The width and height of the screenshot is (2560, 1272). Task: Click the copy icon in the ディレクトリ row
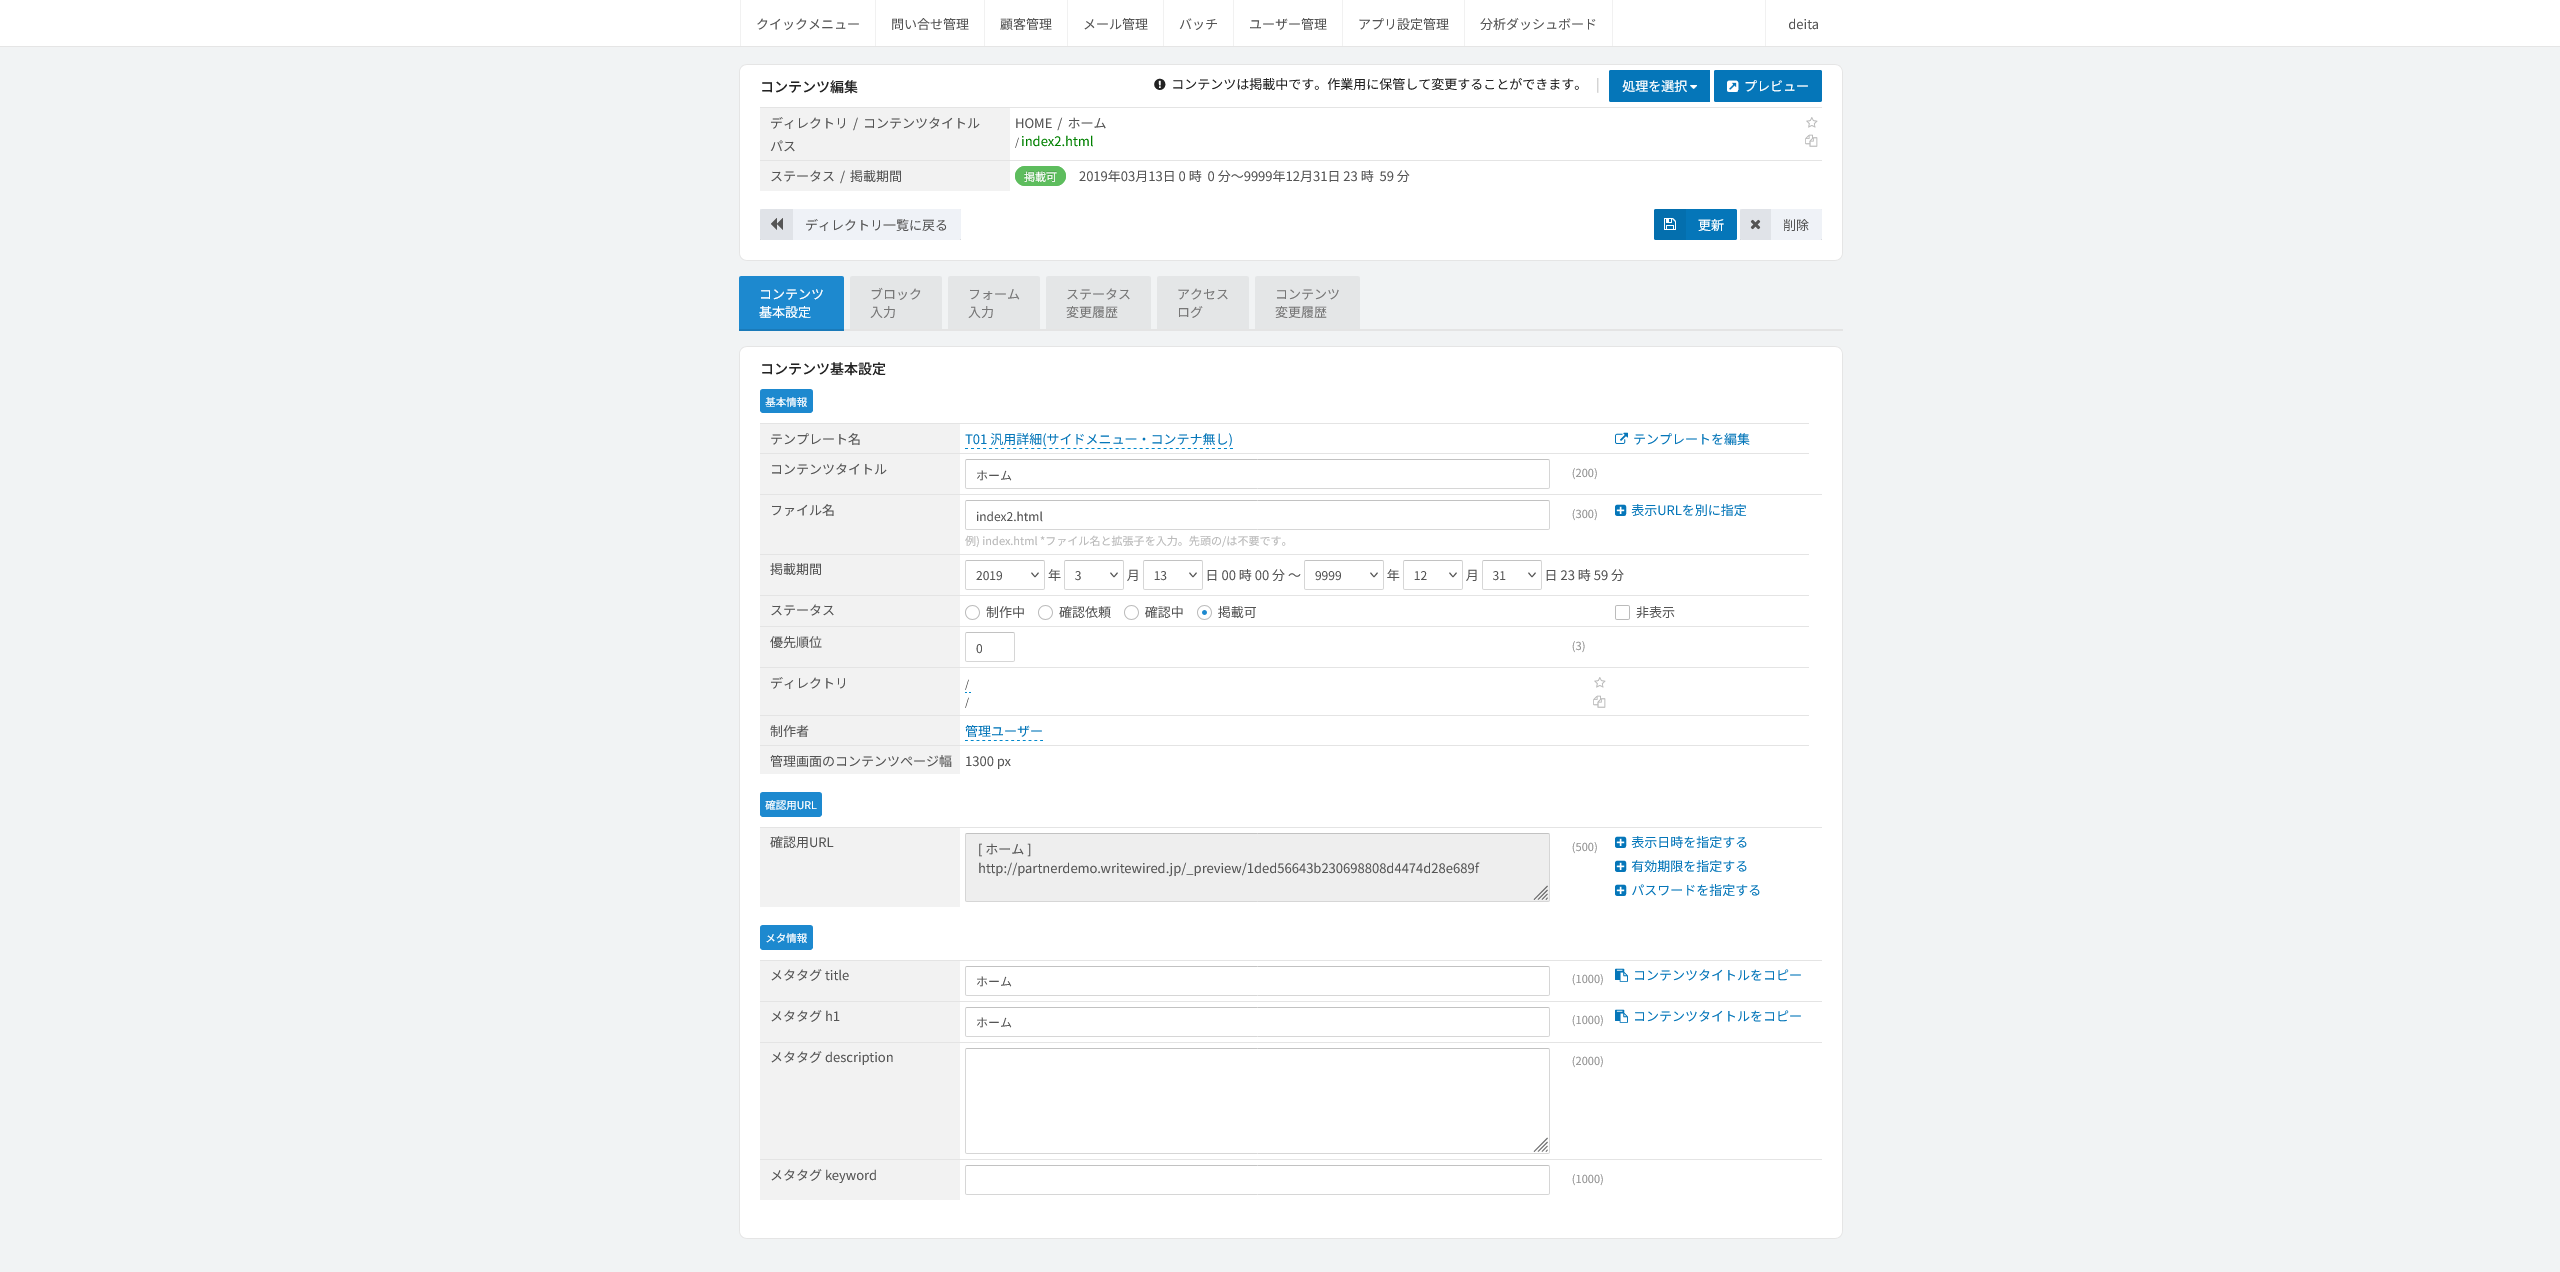(x=1599, y=702)
